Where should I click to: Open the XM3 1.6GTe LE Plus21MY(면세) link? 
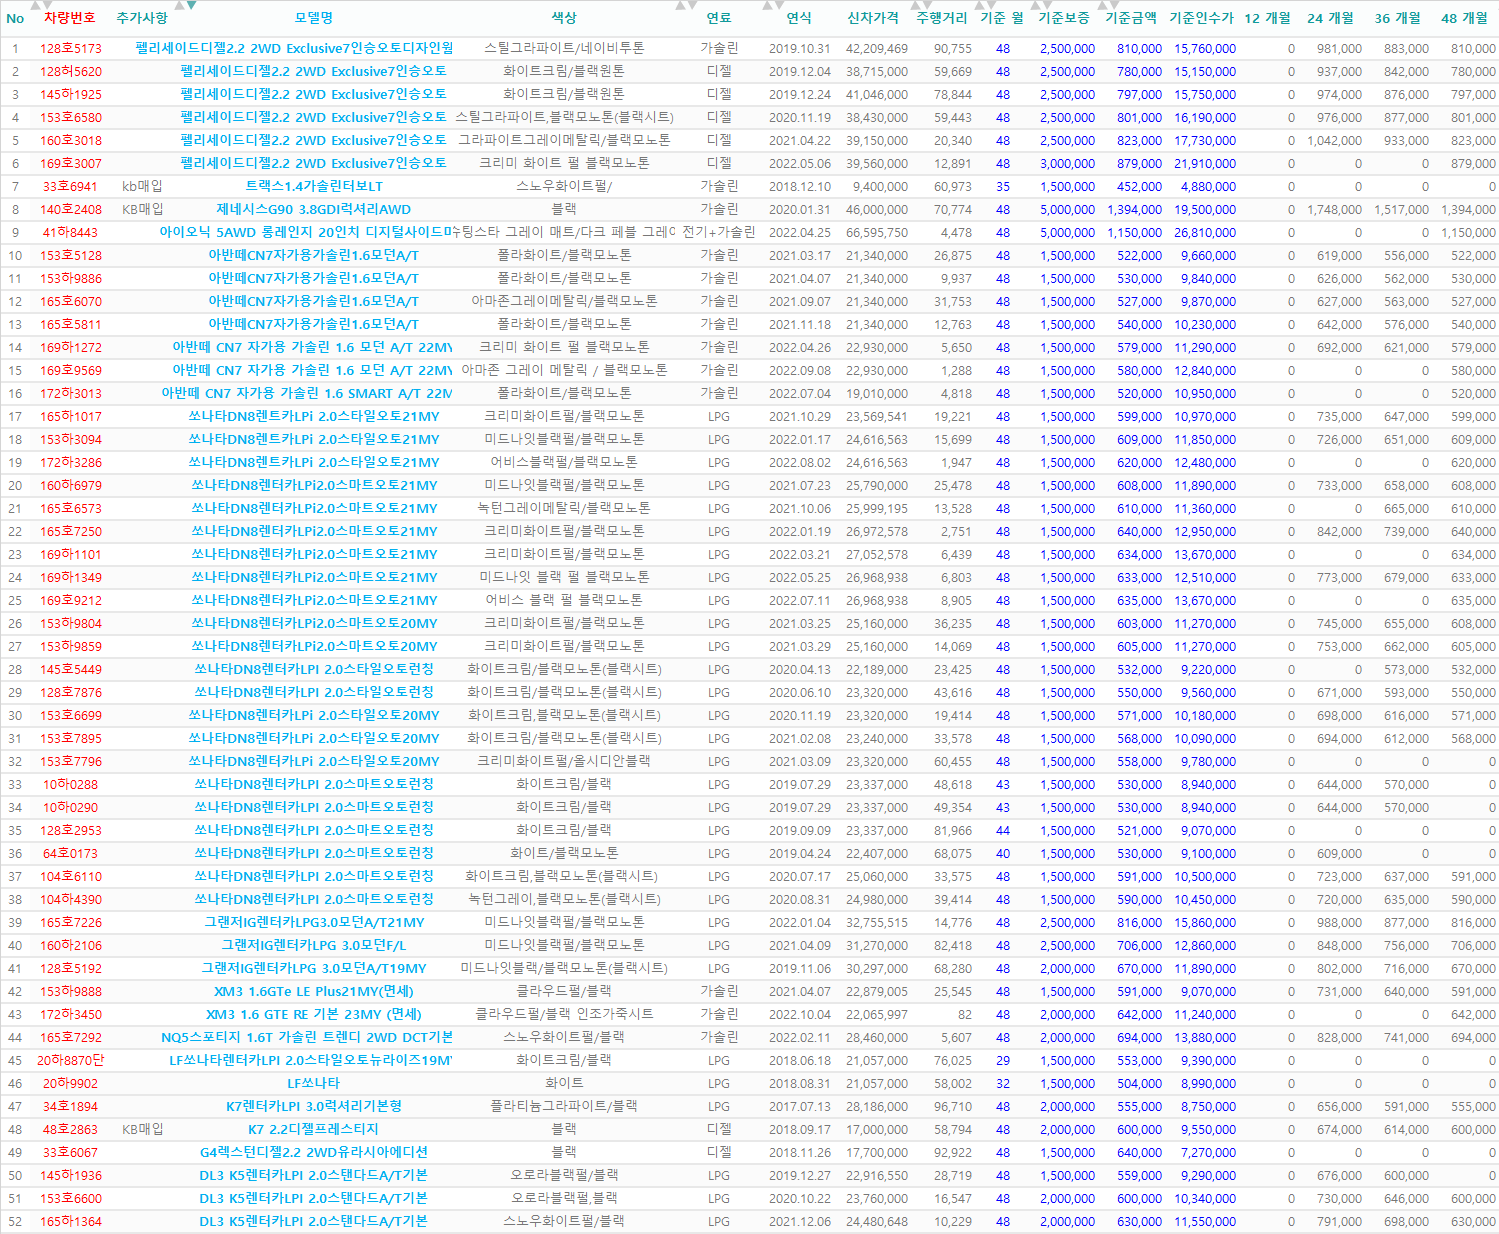[314, 991]
